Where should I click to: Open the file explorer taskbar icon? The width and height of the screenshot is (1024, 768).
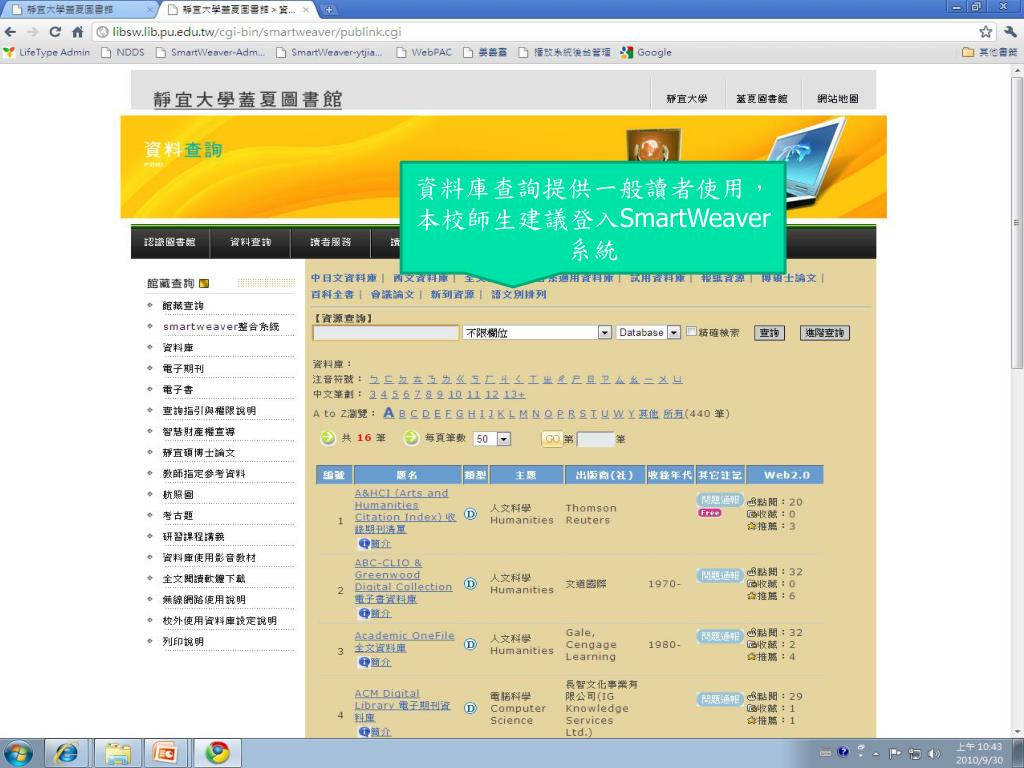tap(117, 753)
